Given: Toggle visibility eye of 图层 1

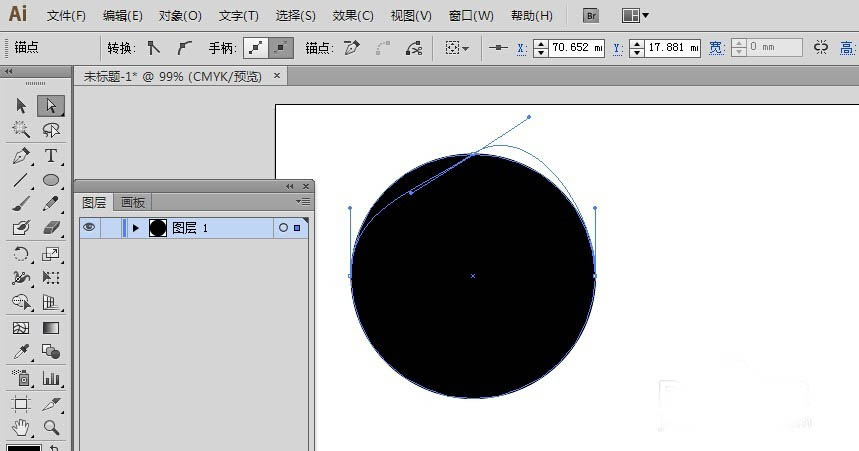Looking at the screenshot, I should pos(89,227).
